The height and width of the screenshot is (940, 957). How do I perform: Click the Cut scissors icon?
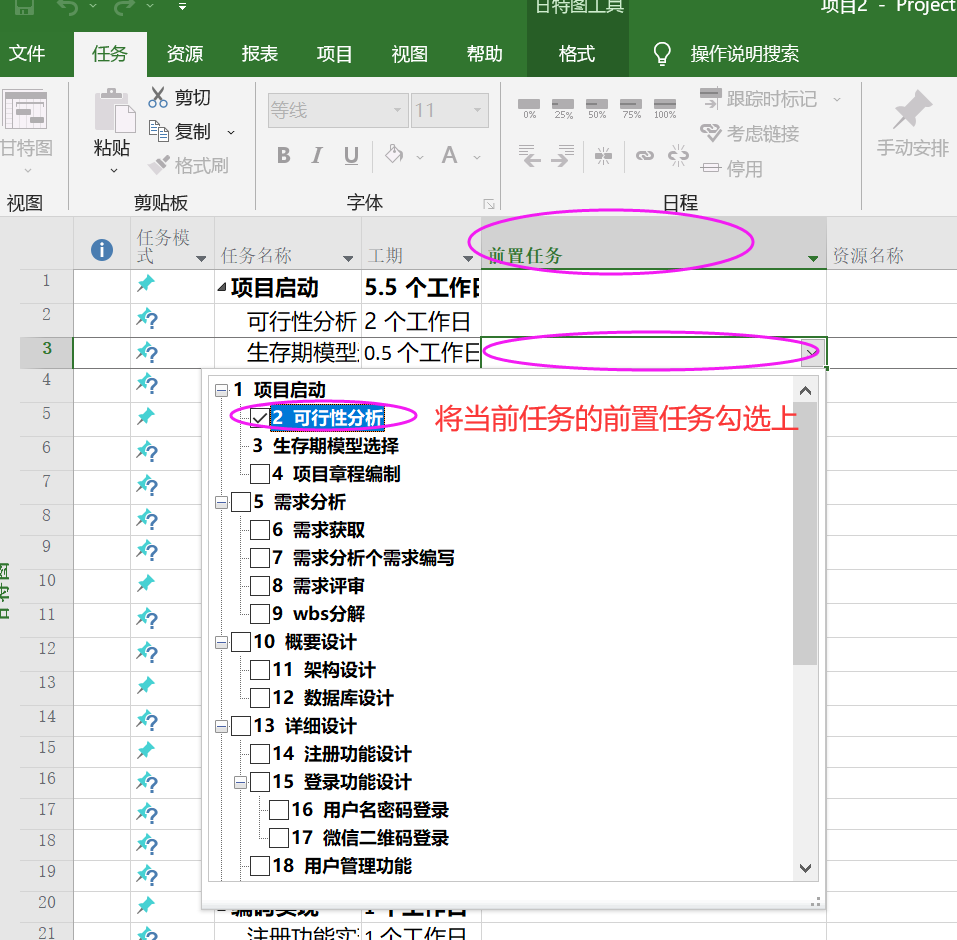(x=157, y=97)
